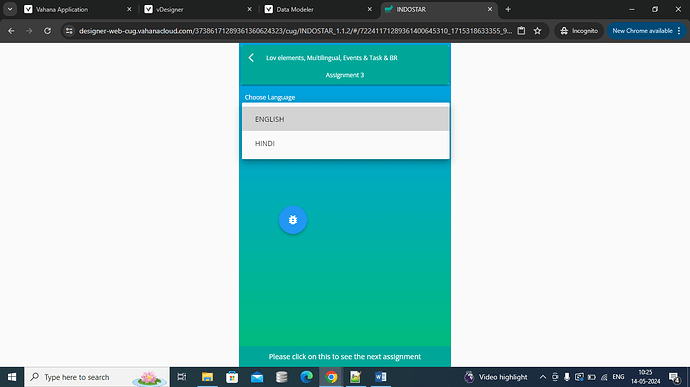This screenshot has height=387, width=690.
Task: Open a new browser tab
Action: 508,9
